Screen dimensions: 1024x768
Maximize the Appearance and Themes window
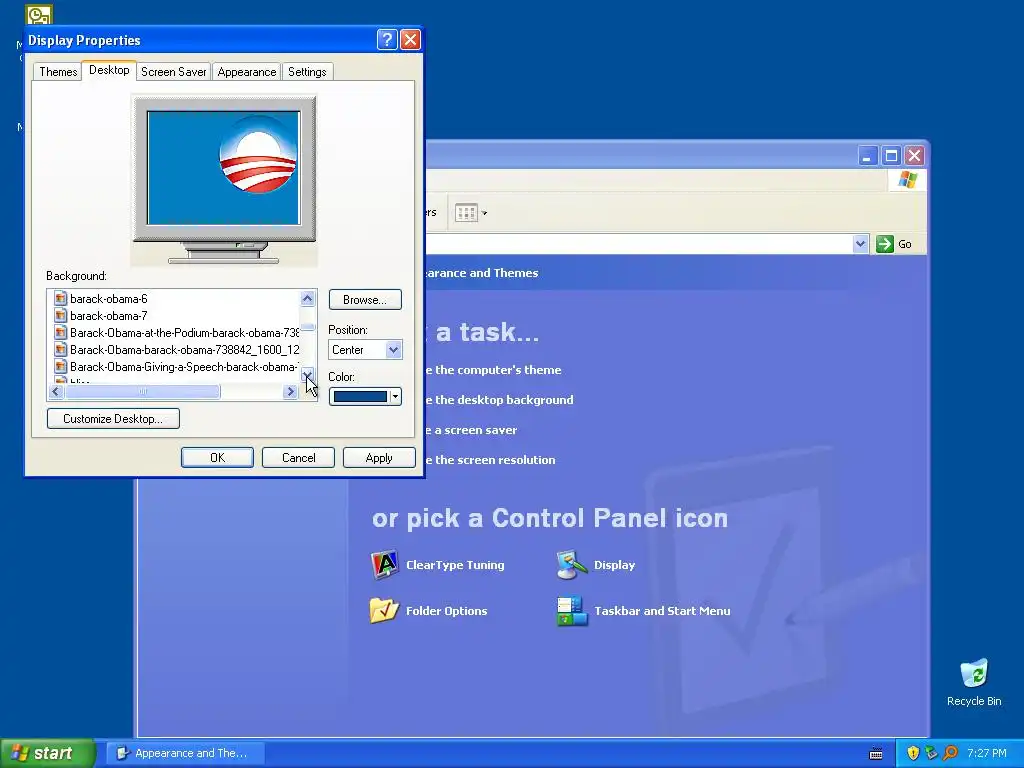point(891,155)
